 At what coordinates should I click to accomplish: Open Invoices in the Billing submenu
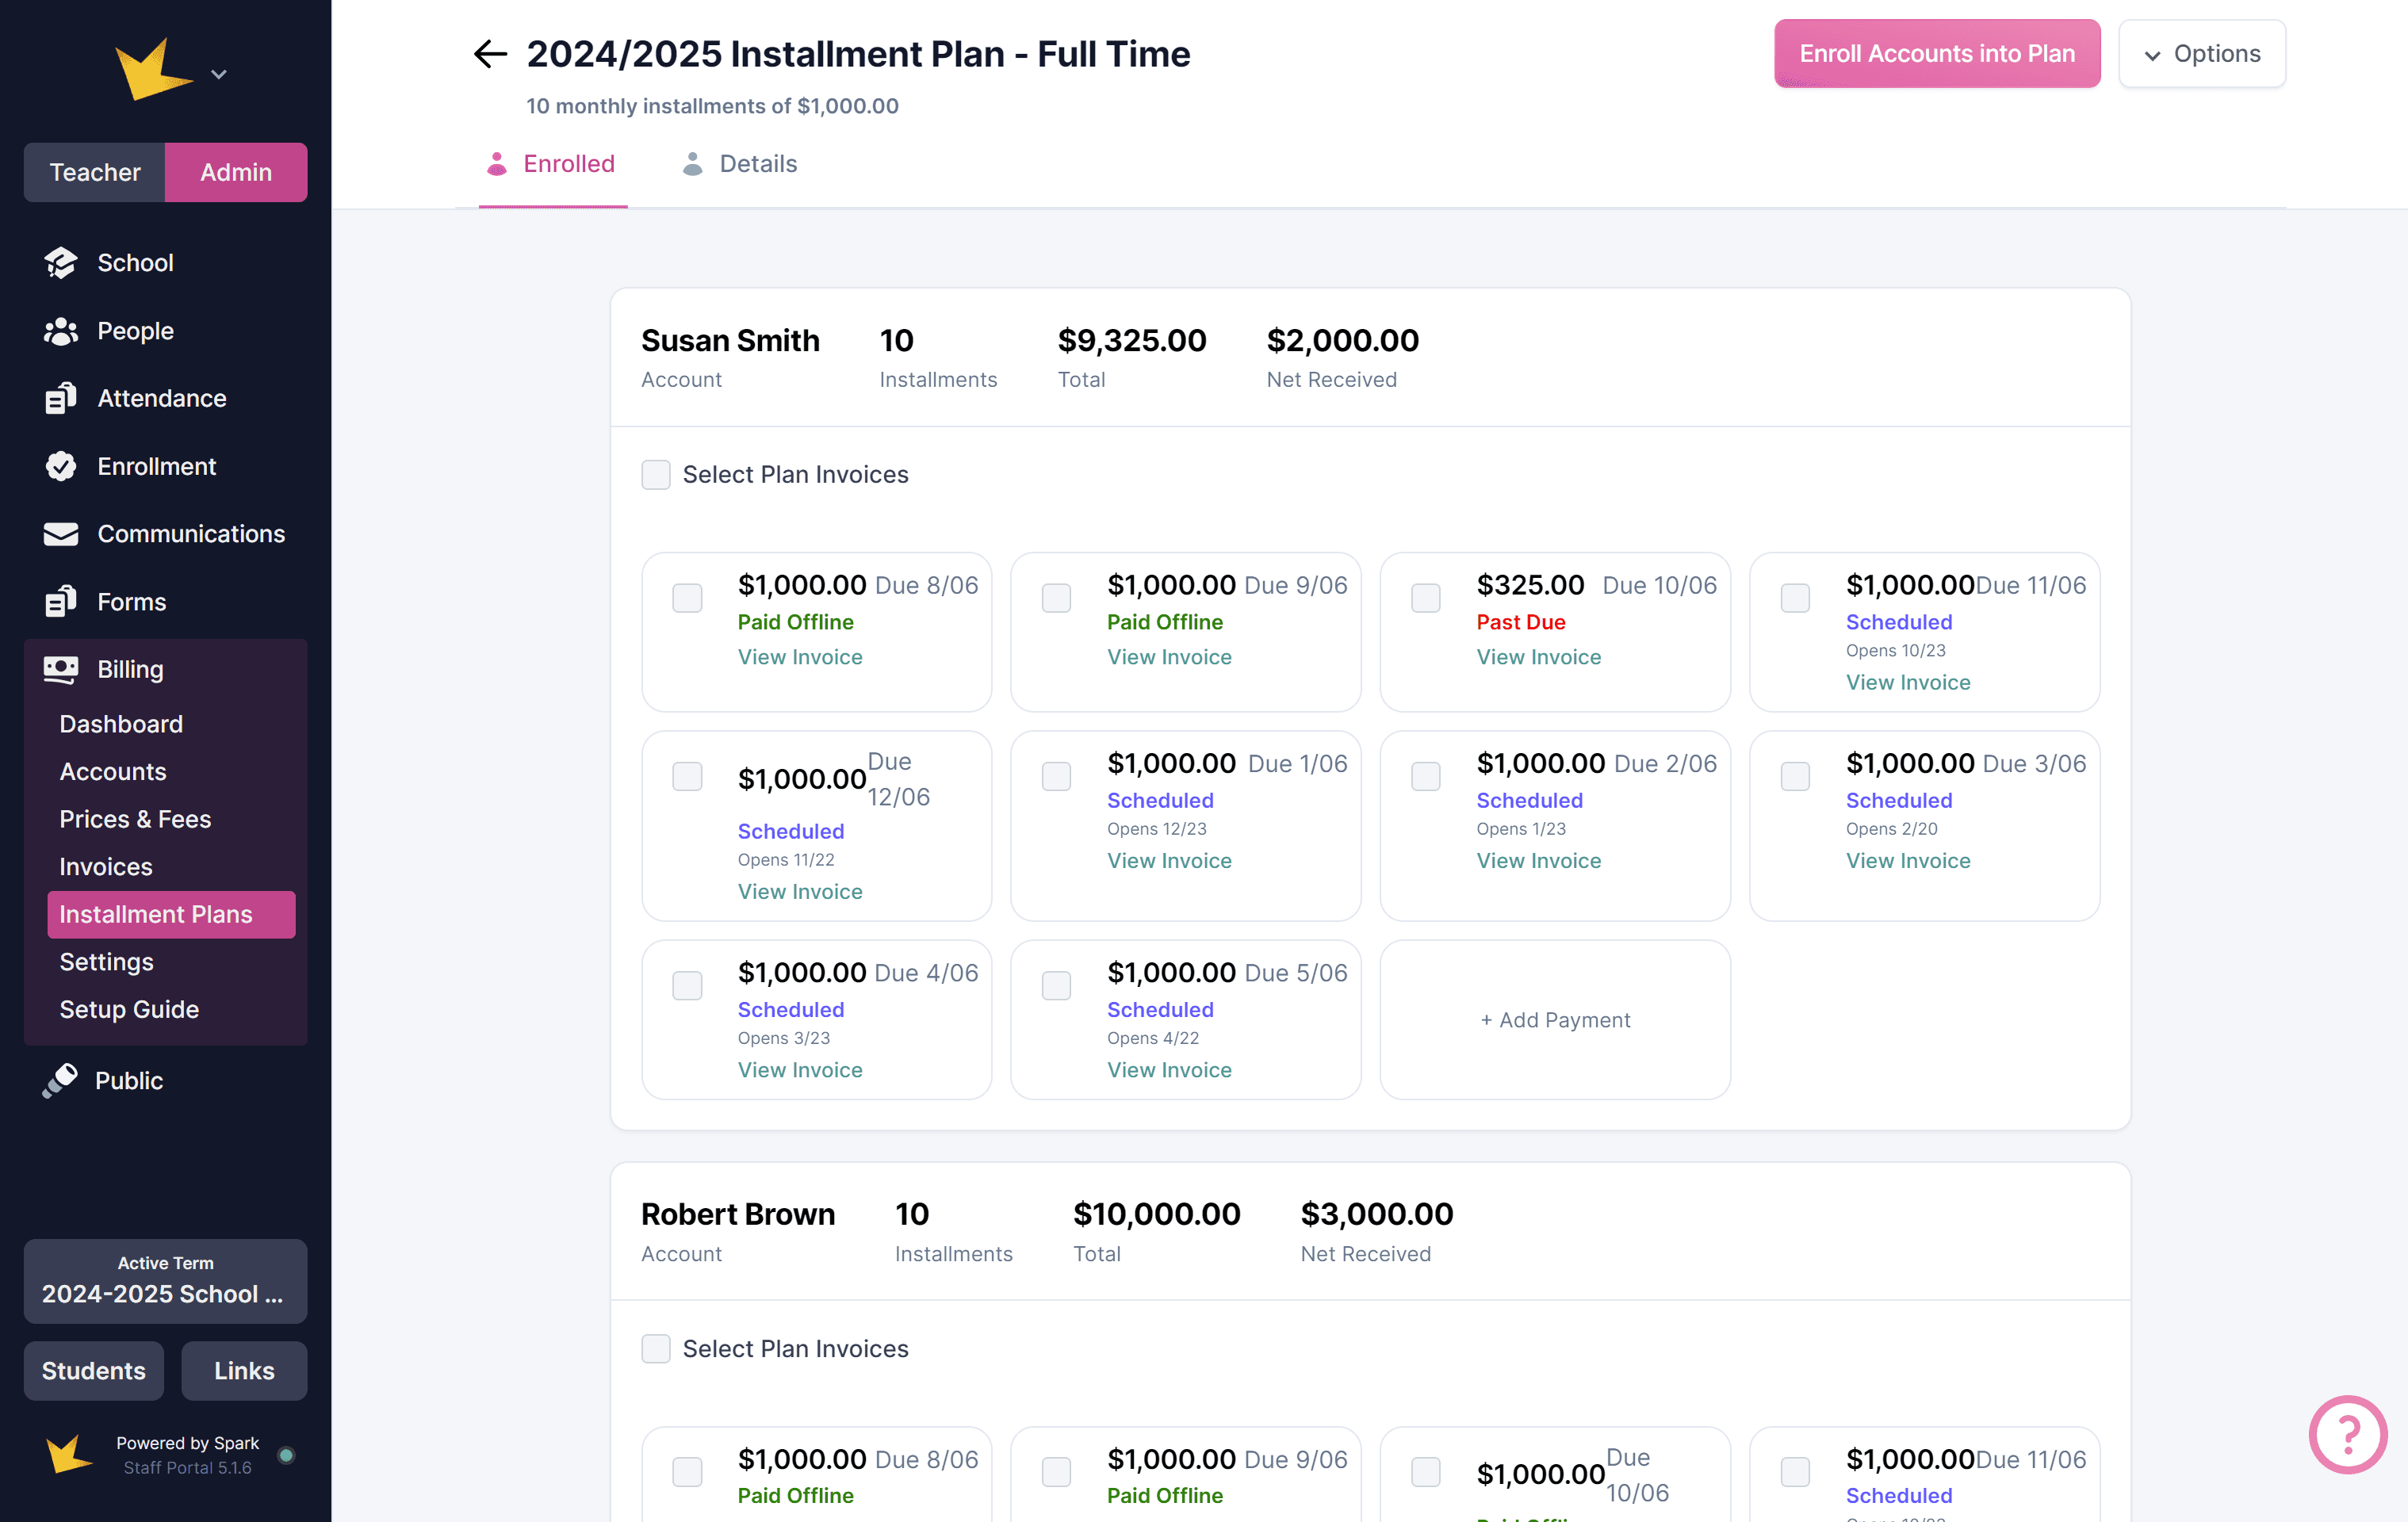coord(106,866)
